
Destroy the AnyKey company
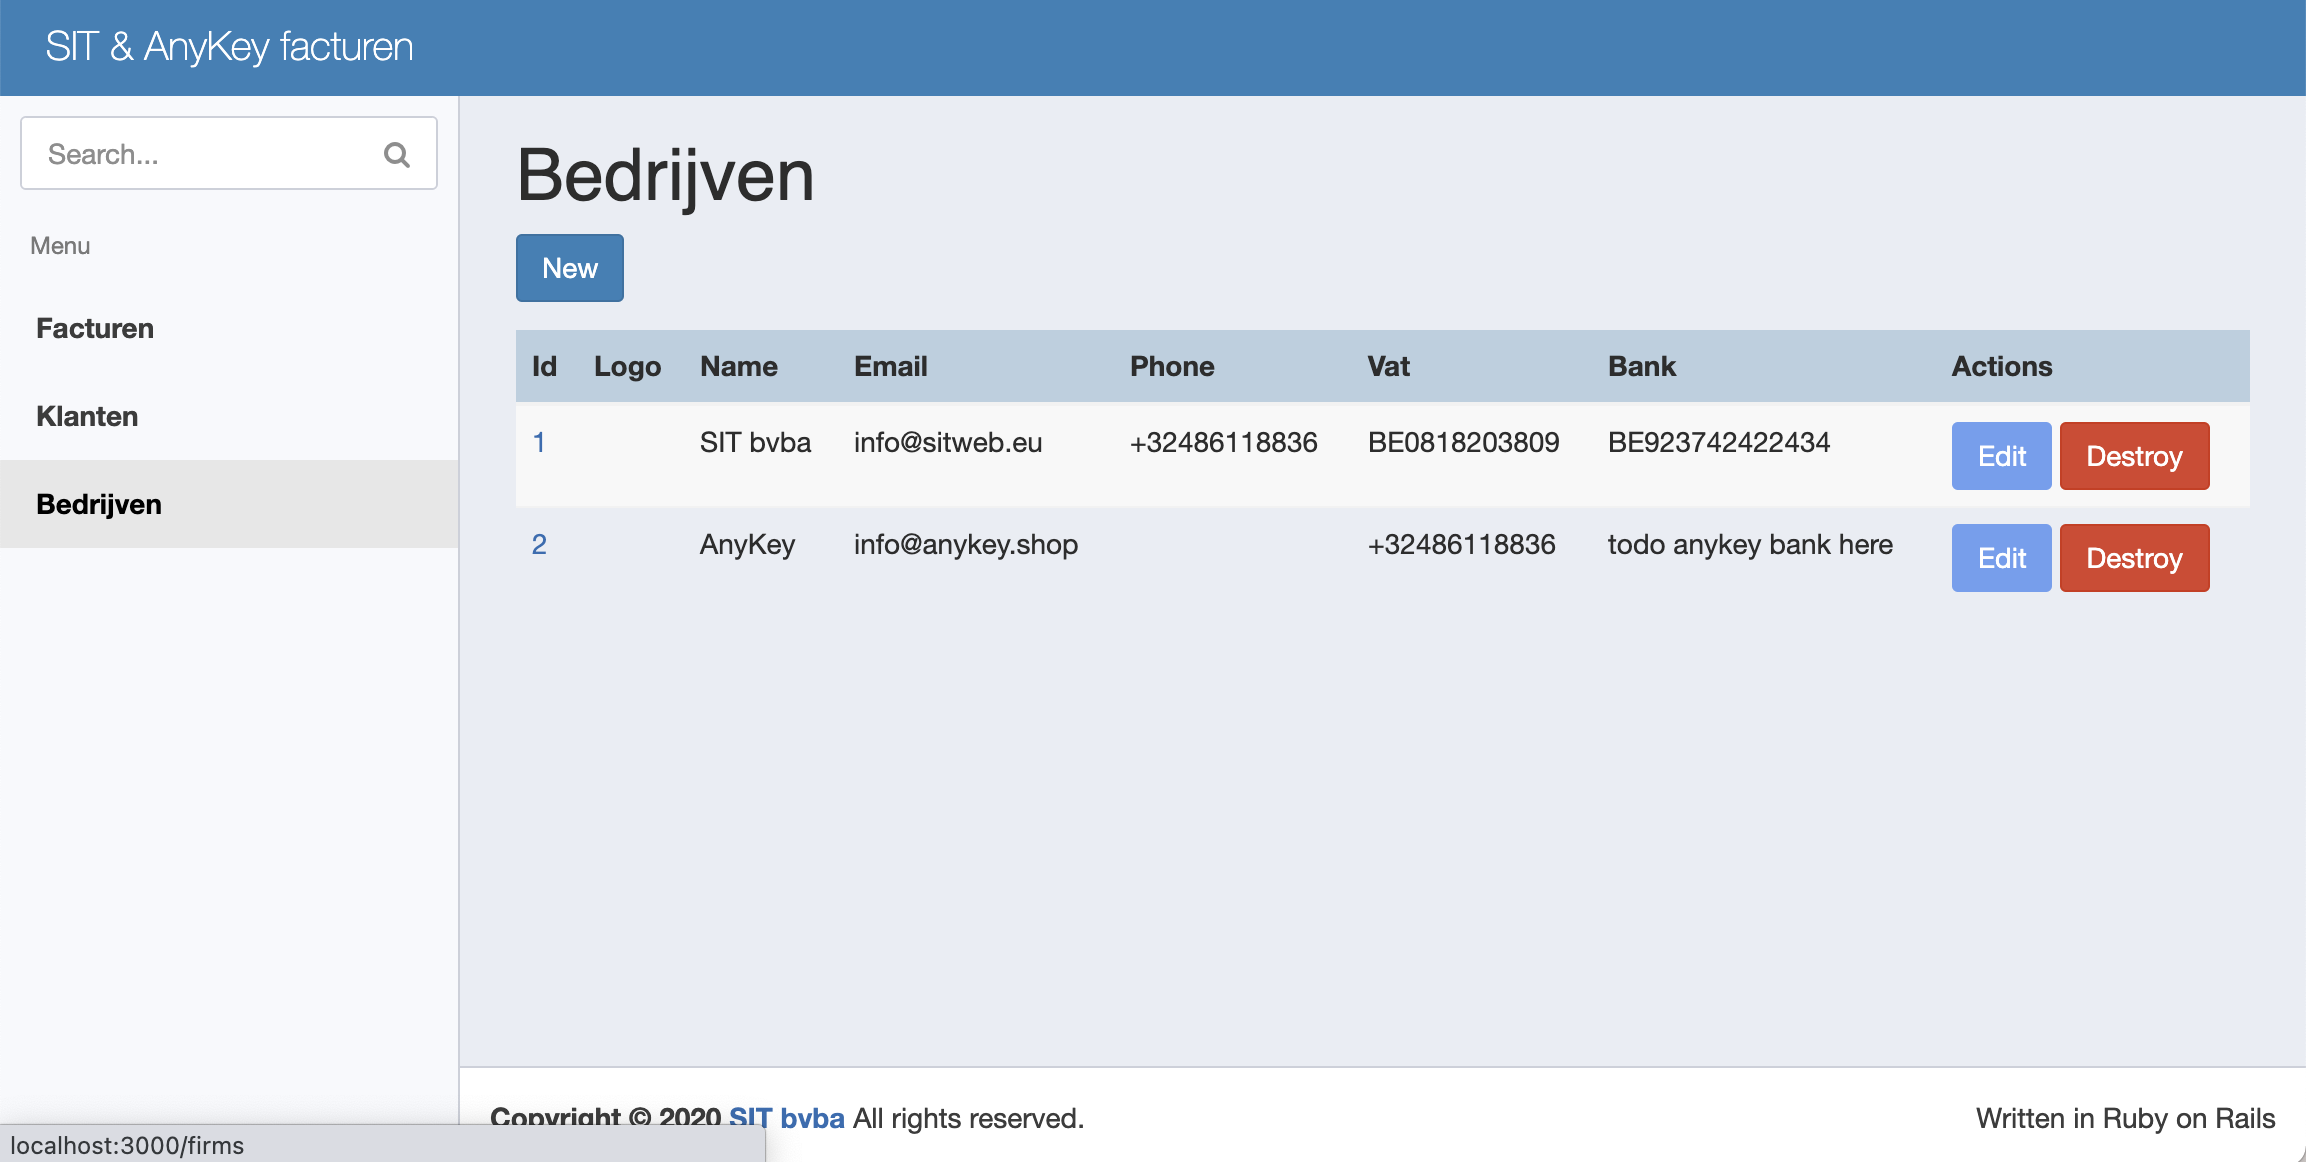pos(2134,558)
